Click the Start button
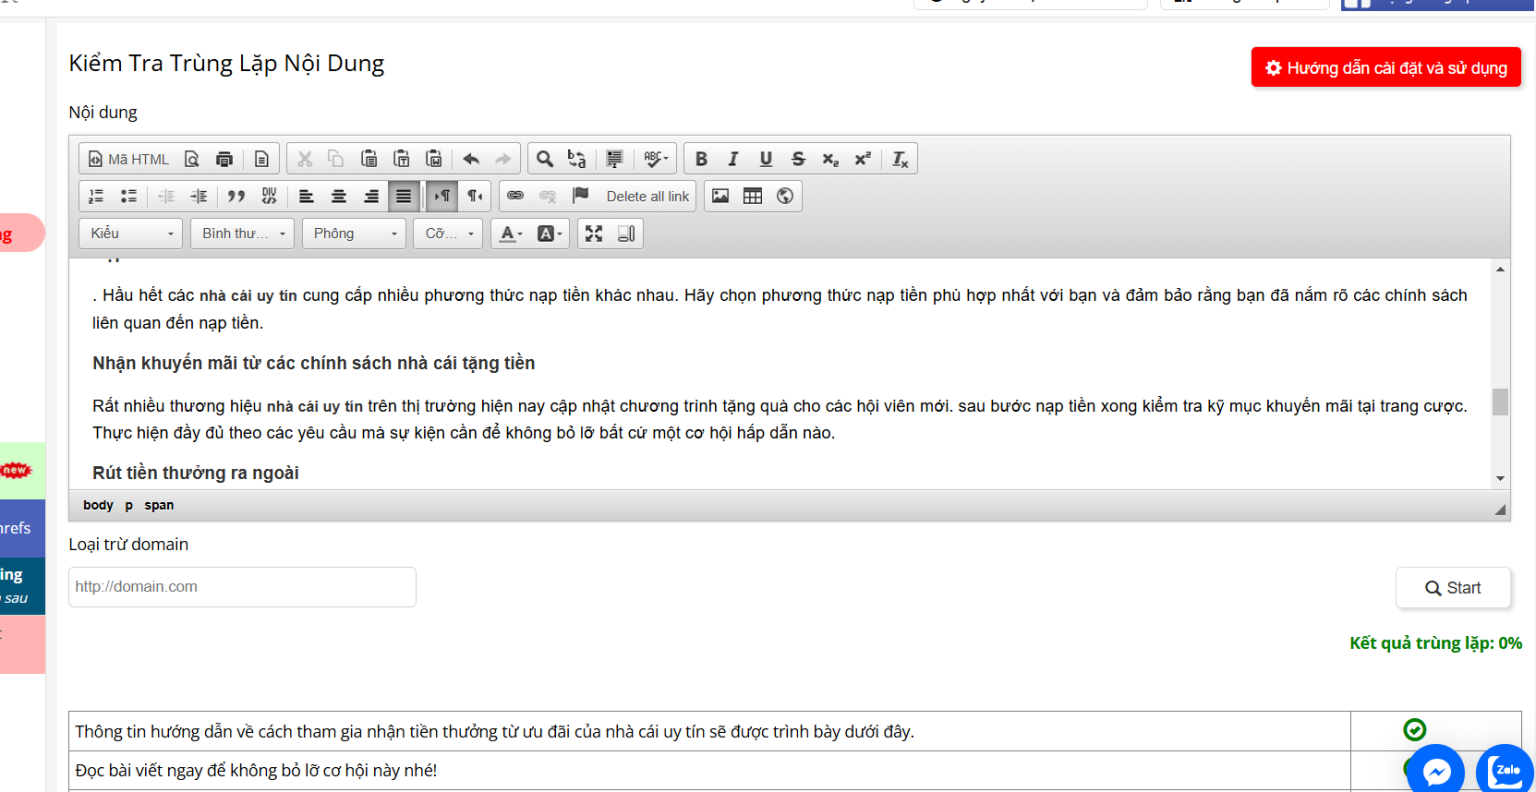Image resolution: width=1536 pixels, height=792 pixels. [x=1453, y=588]
